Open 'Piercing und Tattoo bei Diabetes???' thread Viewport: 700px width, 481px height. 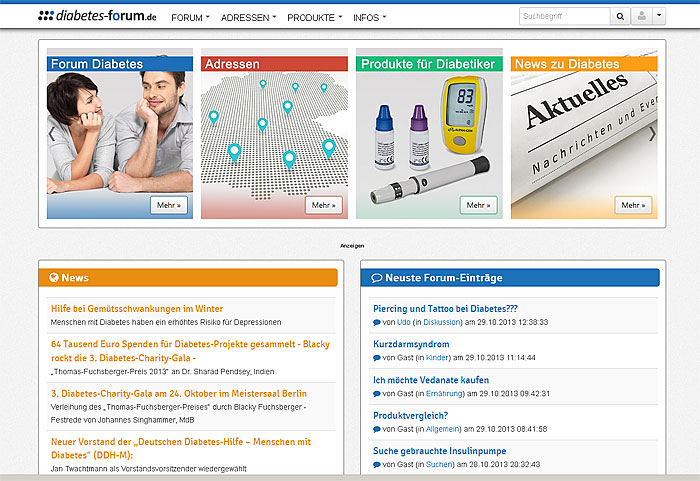(x=445, y=309)
